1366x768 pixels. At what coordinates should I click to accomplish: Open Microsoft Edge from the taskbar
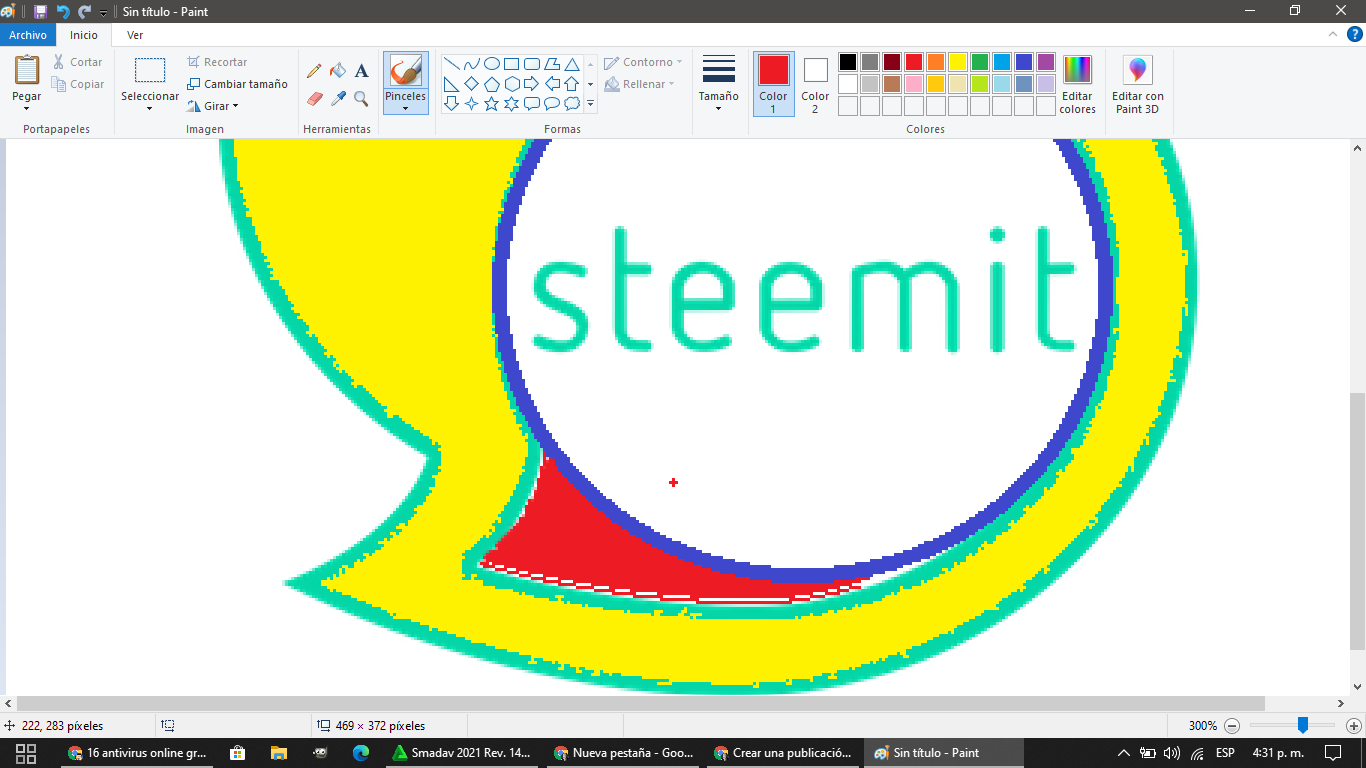pyautogui.click(x=360, y=753)
